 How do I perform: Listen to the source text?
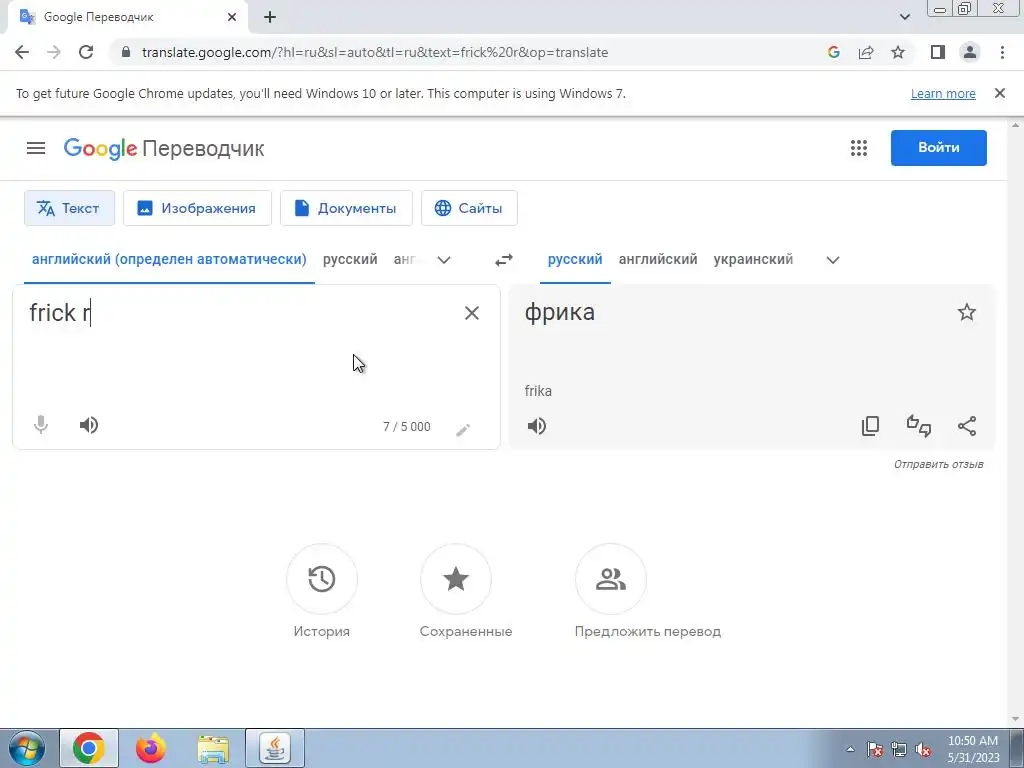pyautogui.click(x=89, y=425)
